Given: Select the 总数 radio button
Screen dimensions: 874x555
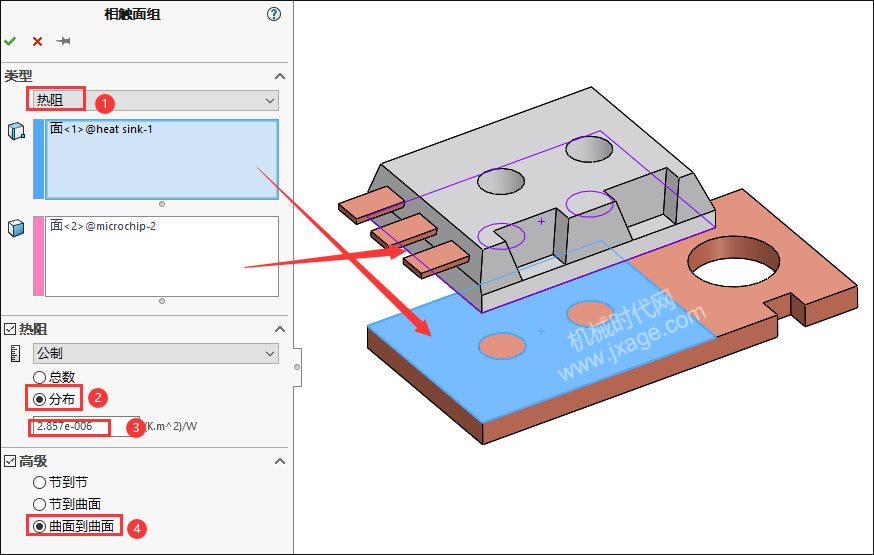Looking at the screenshot, I should [39, 377].
